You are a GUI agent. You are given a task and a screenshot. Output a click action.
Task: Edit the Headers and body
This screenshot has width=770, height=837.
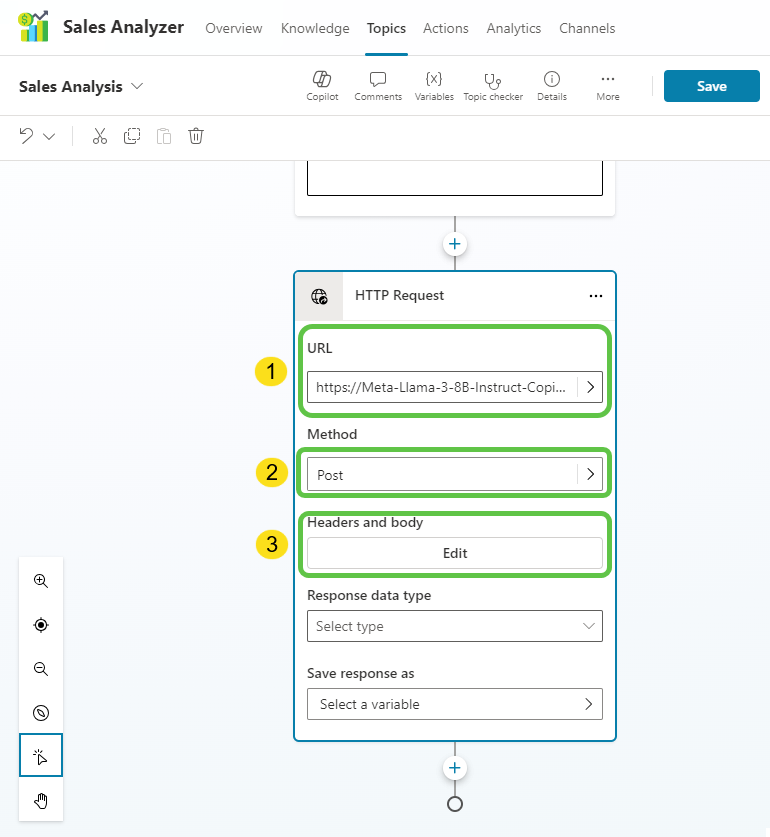pyautogui.click(x=455, y=553)
